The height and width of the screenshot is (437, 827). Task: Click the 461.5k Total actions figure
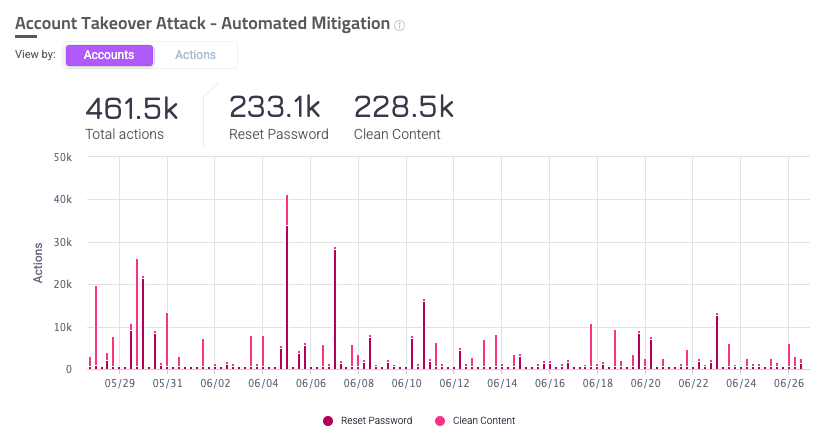click(132, 108)
